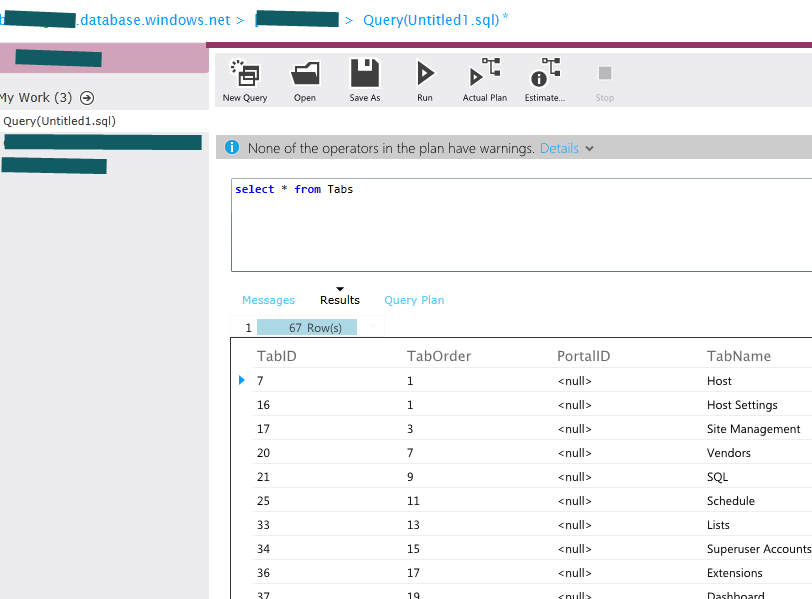
Task: Sort by the TabID column header
Action: [x=277, y=356]
